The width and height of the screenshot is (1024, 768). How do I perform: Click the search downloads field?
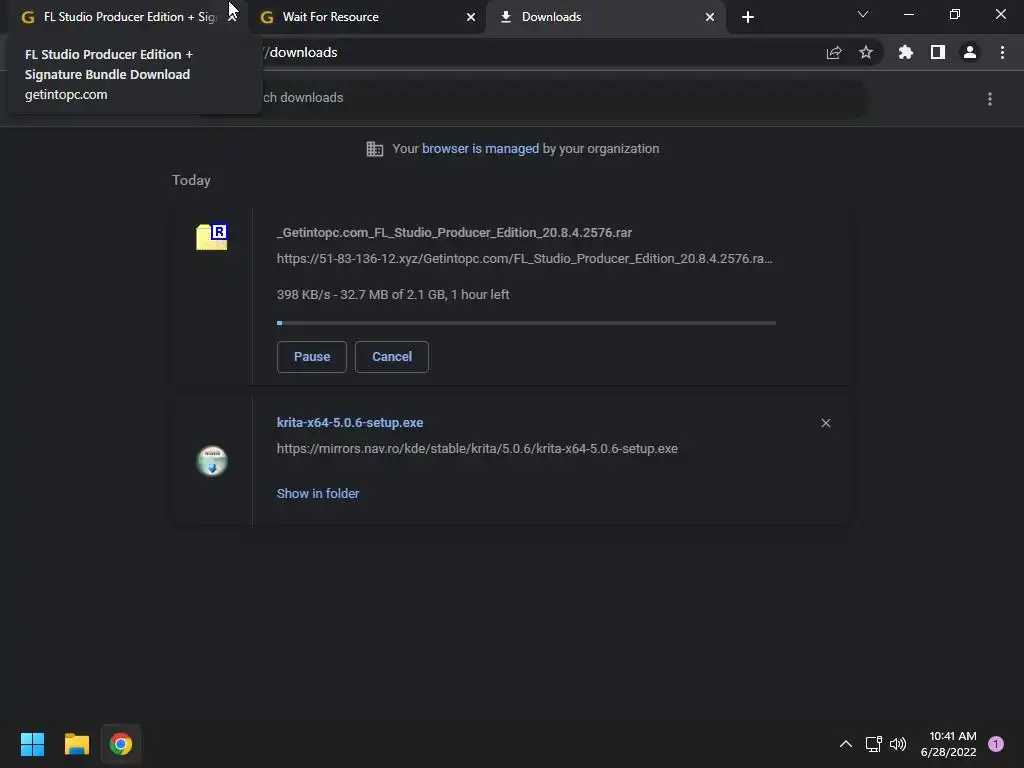(x=534, y=98)
